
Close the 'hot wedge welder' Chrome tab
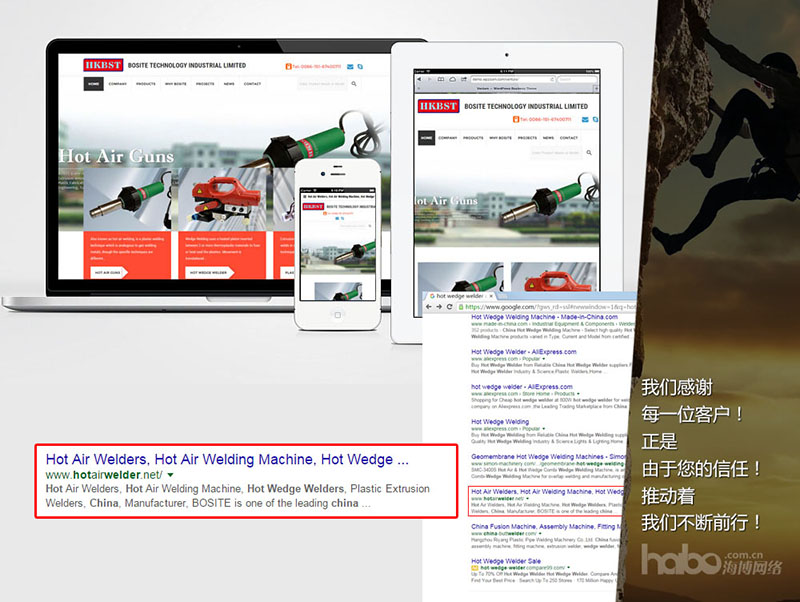(490, 296)
